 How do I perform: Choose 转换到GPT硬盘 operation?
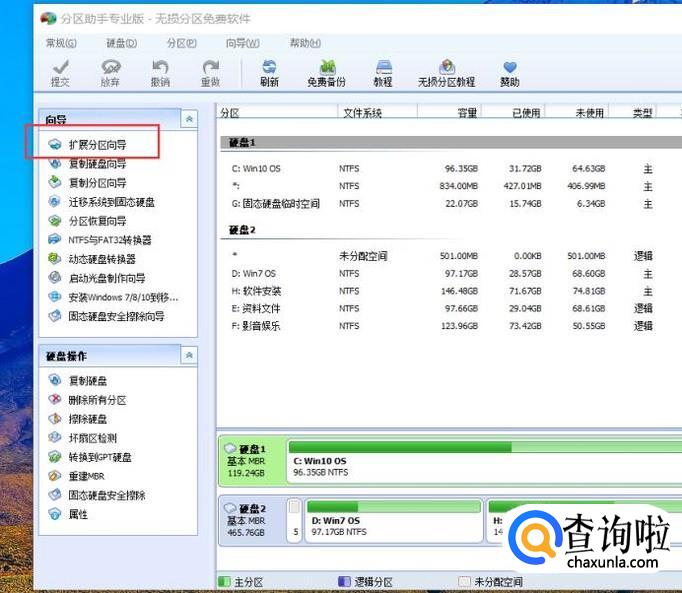[90, 457]
